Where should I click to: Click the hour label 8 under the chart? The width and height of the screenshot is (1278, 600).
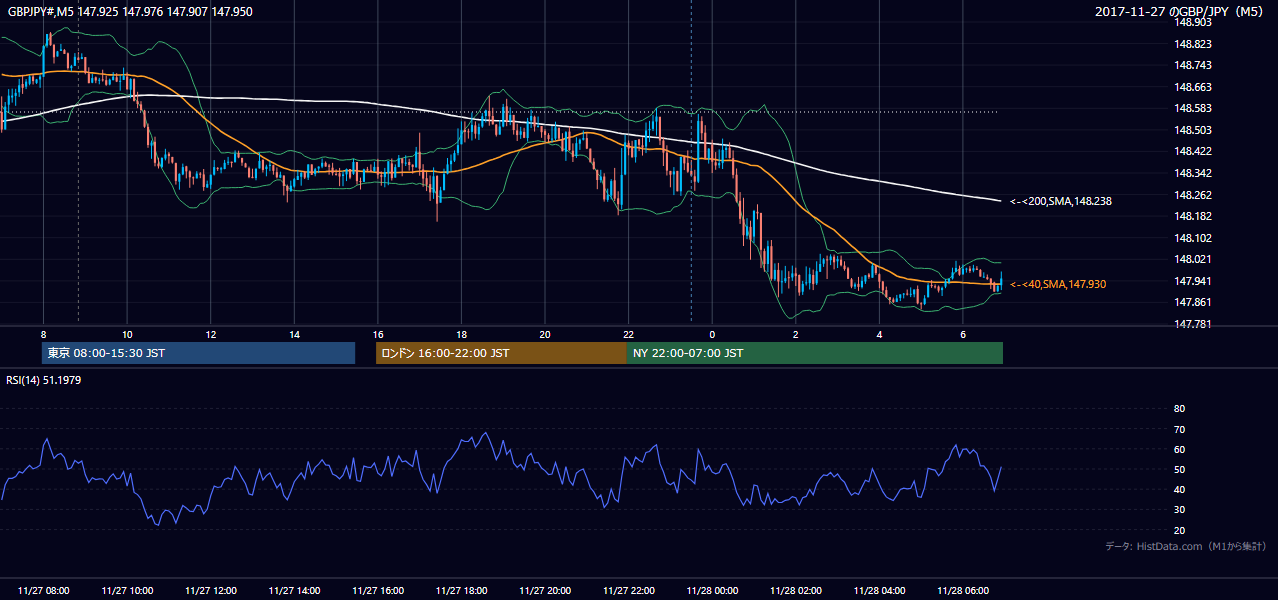43,334
